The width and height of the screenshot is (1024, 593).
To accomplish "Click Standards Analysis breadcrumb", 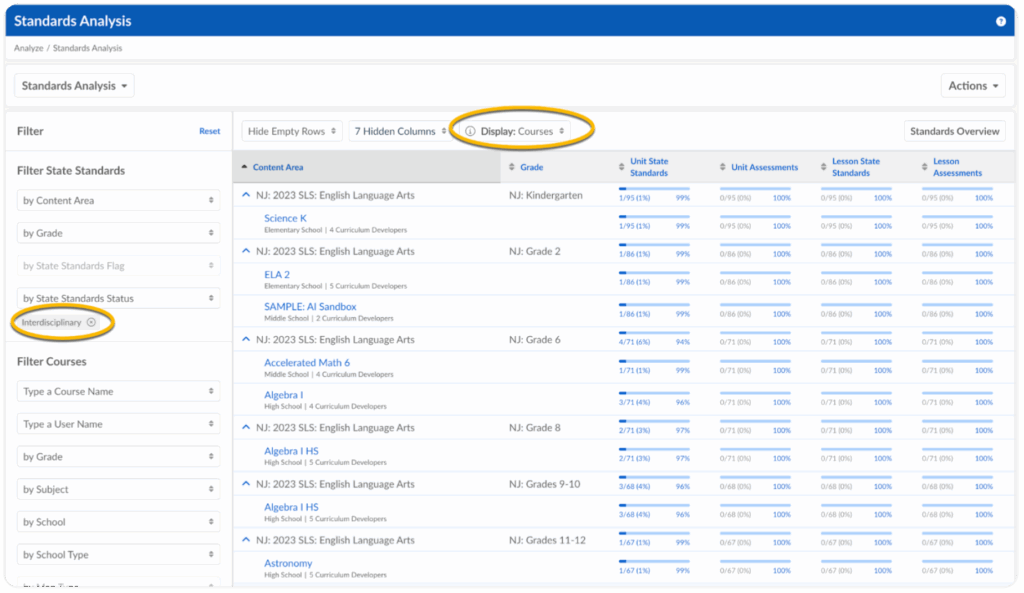I will point(88,48).
